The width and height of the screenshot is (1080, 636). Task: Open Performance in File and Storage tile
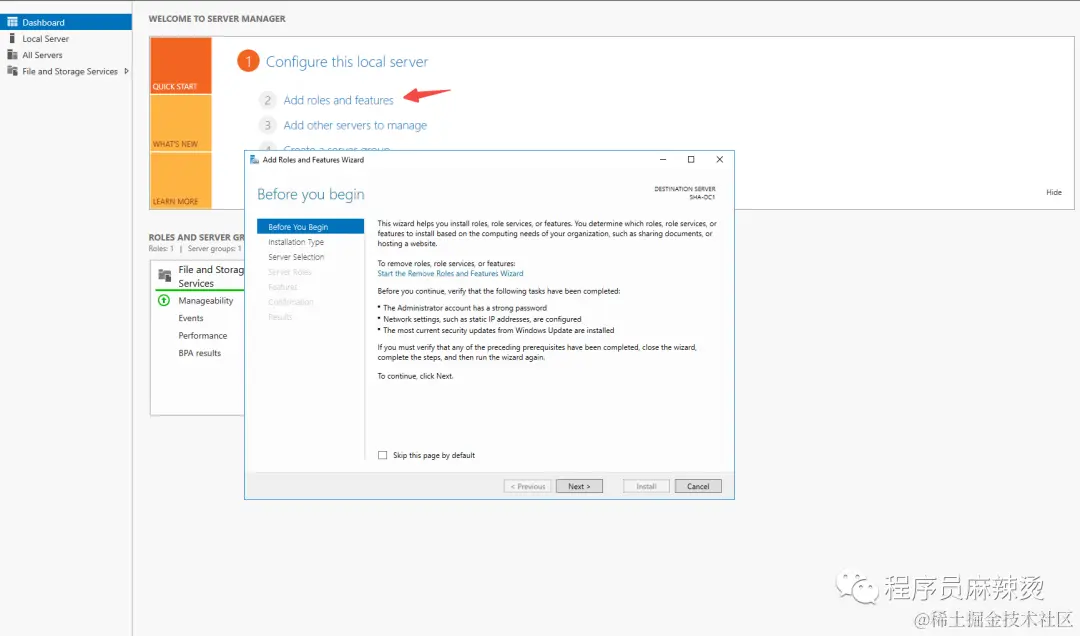pos(202,336)
